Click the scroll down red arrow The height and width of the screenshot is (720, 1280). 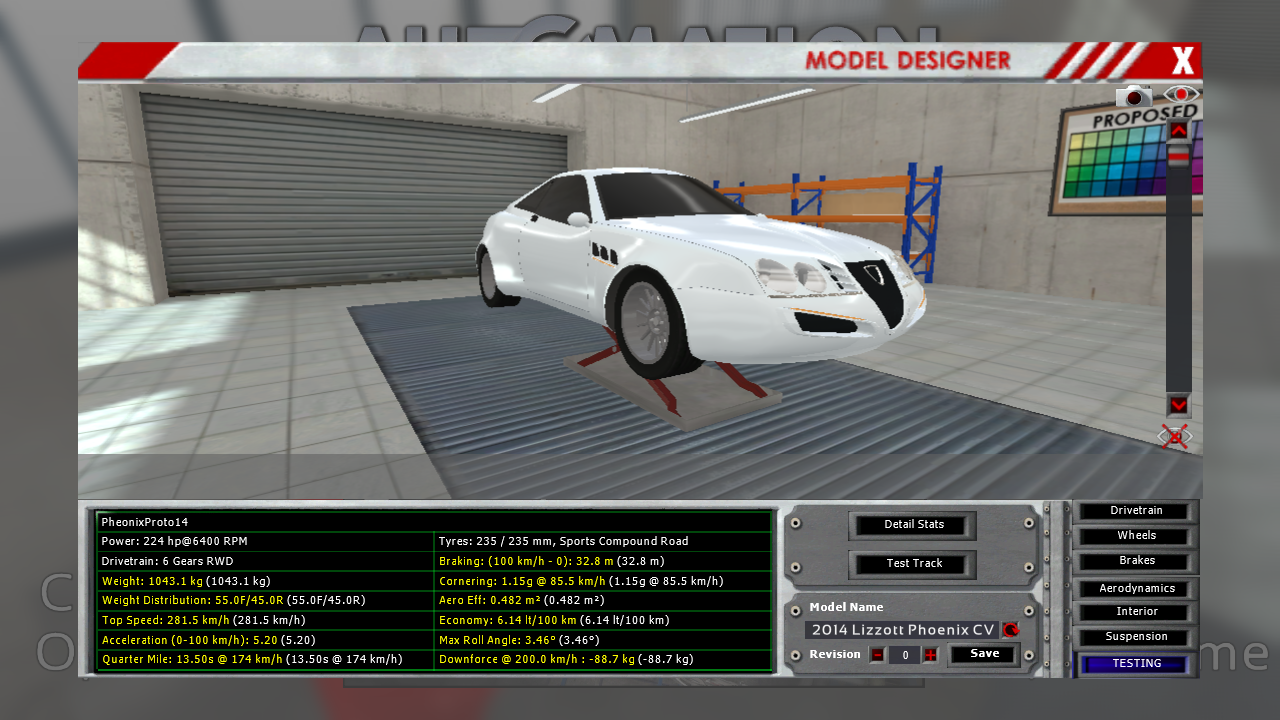click(x=1178, y=405)
